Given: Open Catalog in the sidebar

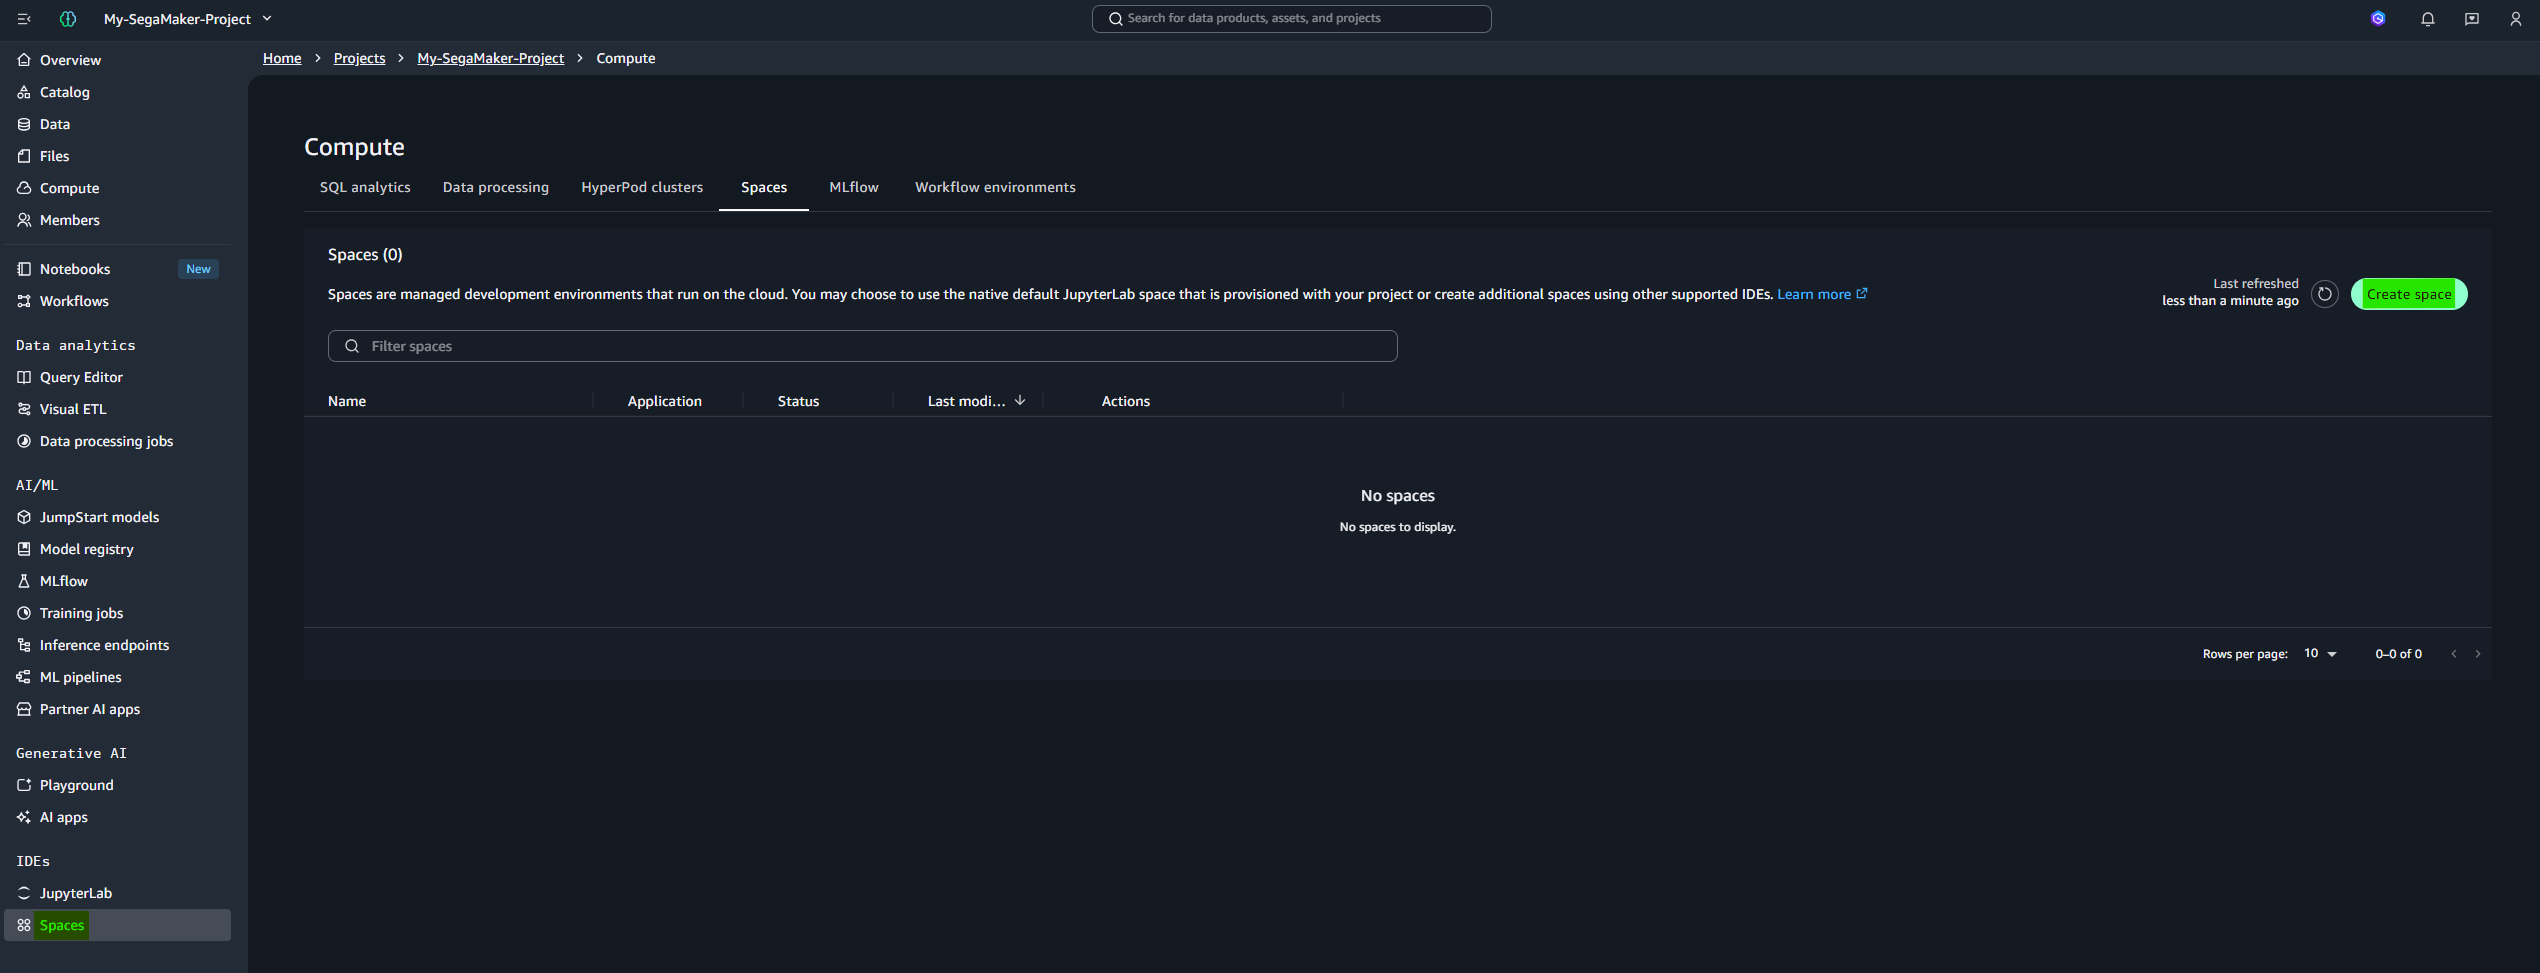Looking at the screenshot, I should click(x=118, y=92).
